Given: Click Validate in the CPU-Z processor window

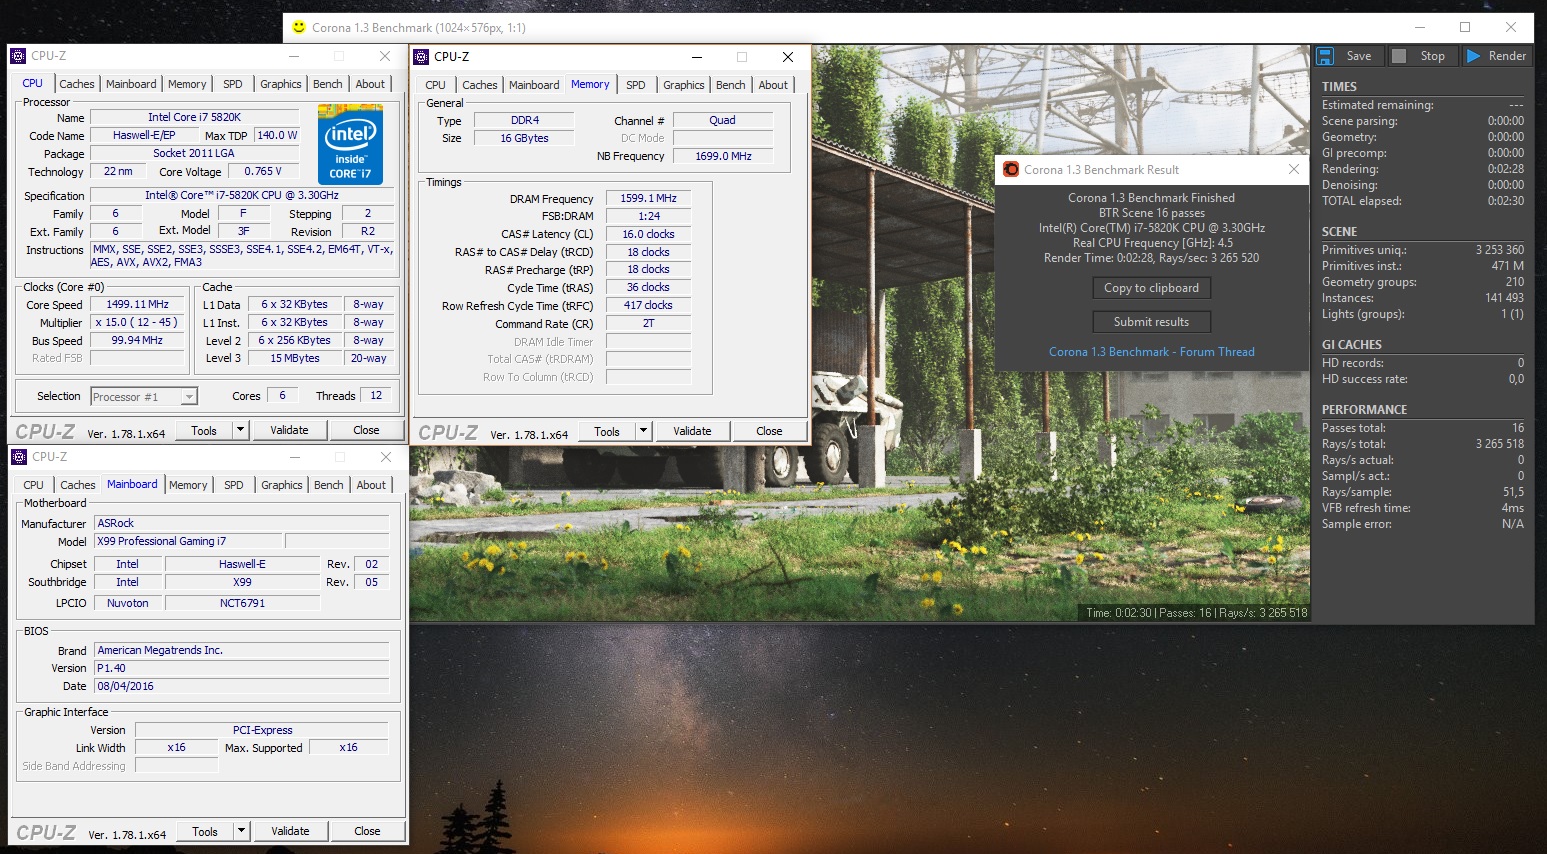Looking at the screenshot, I should [289, 430].
